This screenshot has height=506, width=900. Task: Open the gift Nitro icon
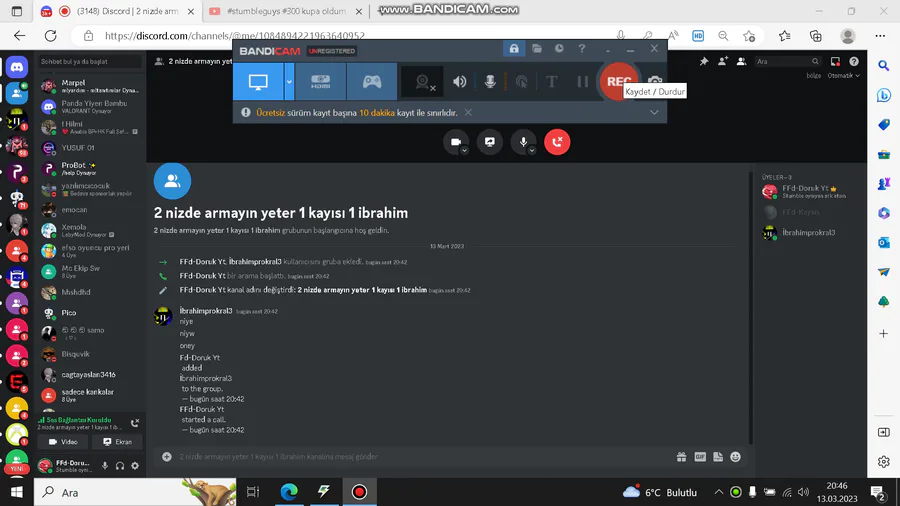(x=681, y=457)
